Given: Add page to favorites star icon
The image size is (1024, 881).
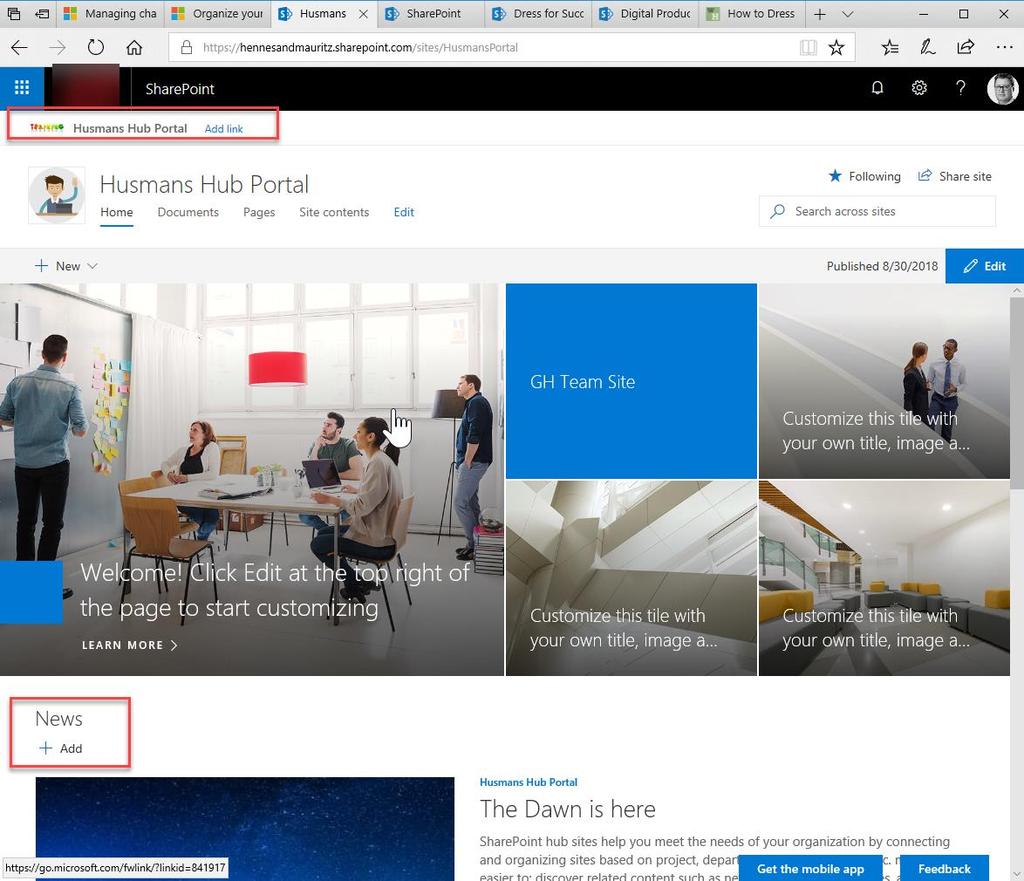Looking at the screenshot, I should 836,47.
